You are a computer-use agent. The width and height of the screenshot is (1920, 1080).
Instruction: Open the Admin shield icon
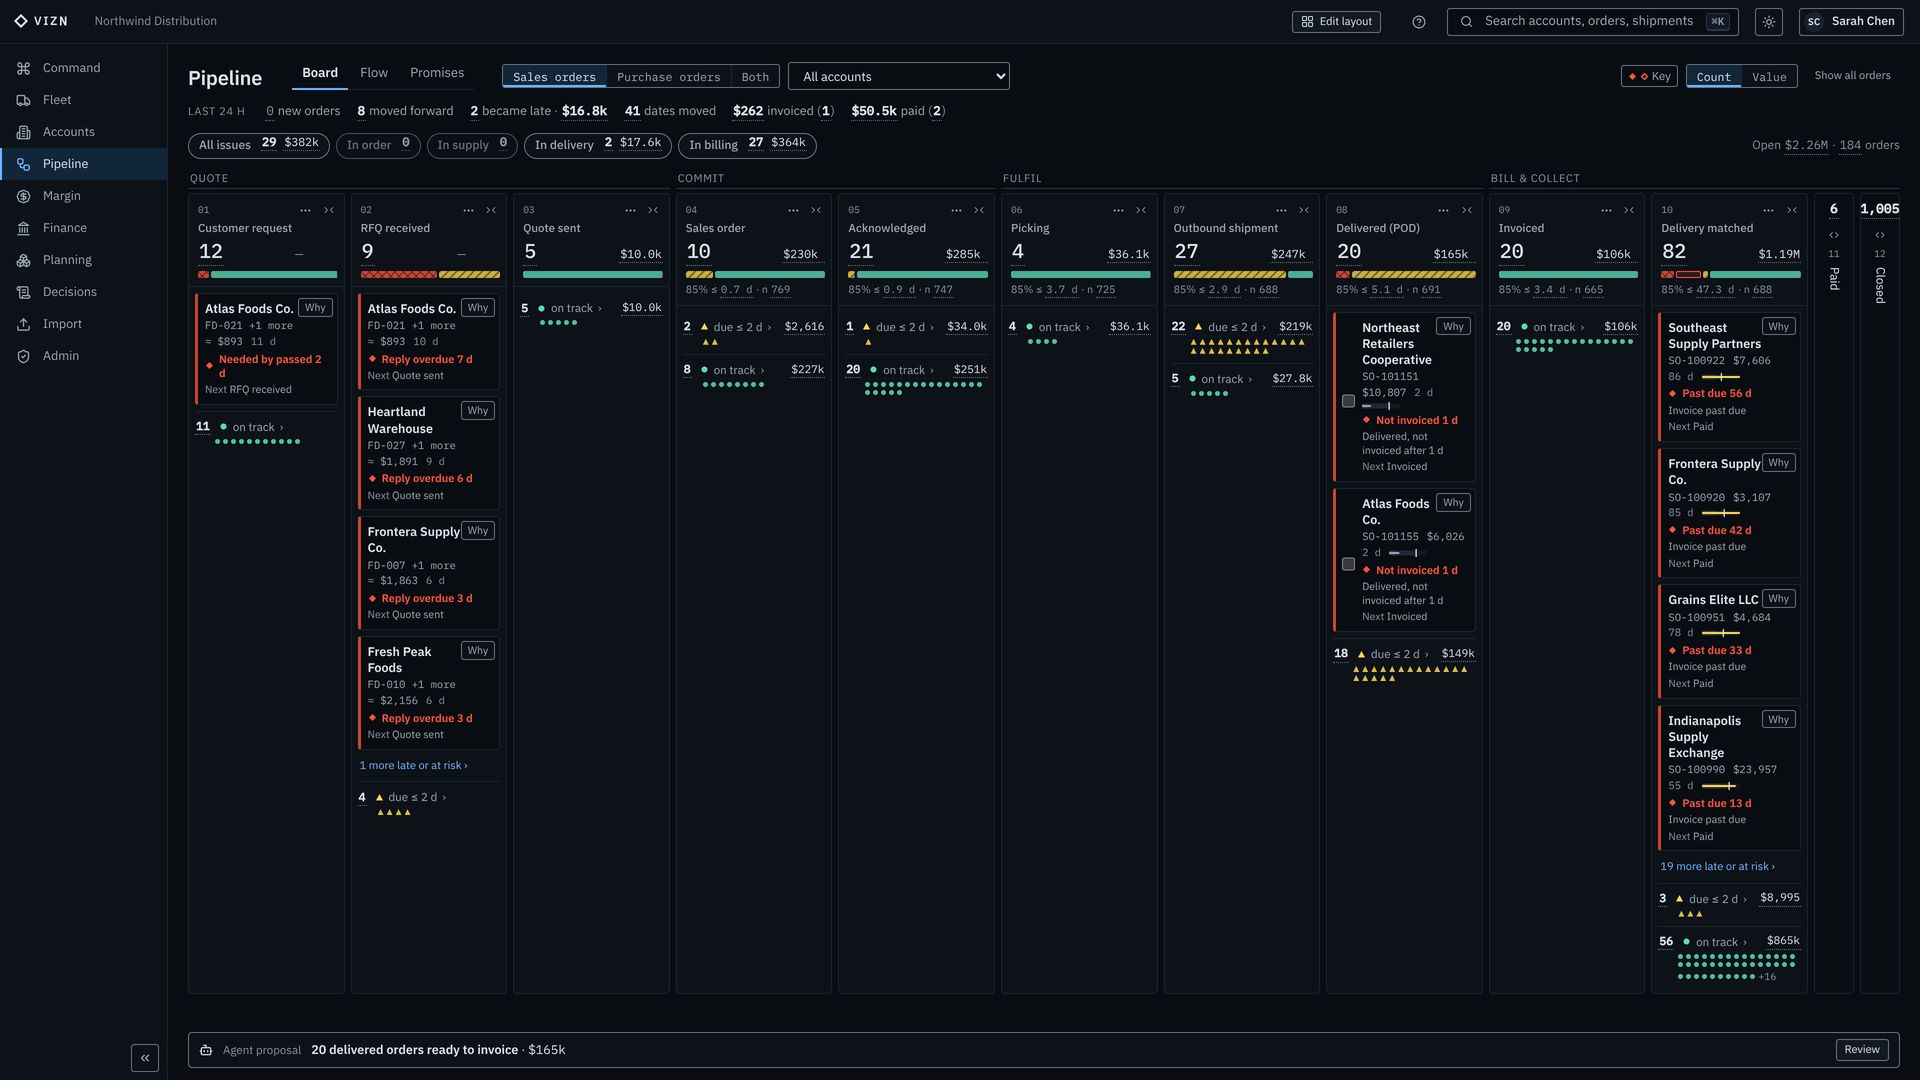click(23, 356)
